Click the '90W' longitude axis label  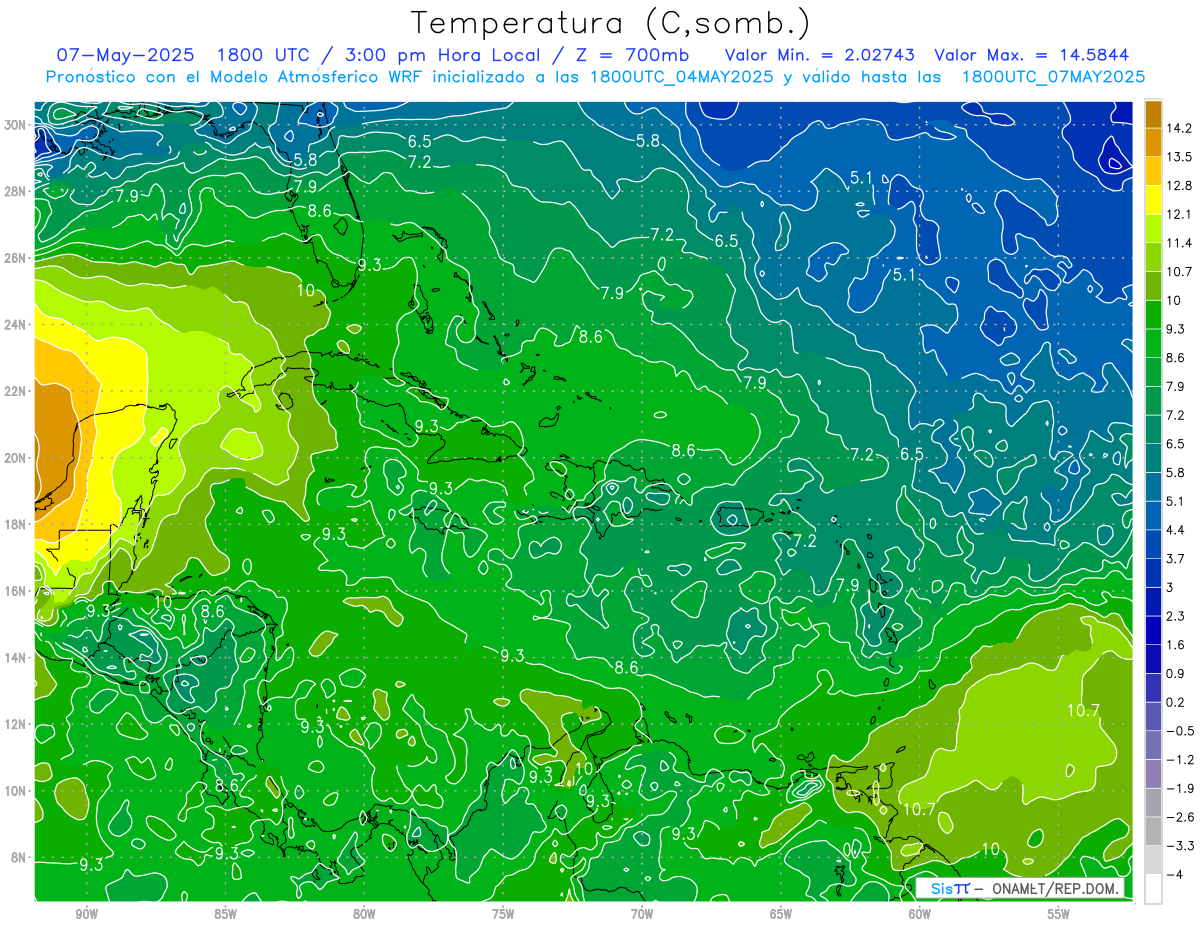tap(86, 914)
